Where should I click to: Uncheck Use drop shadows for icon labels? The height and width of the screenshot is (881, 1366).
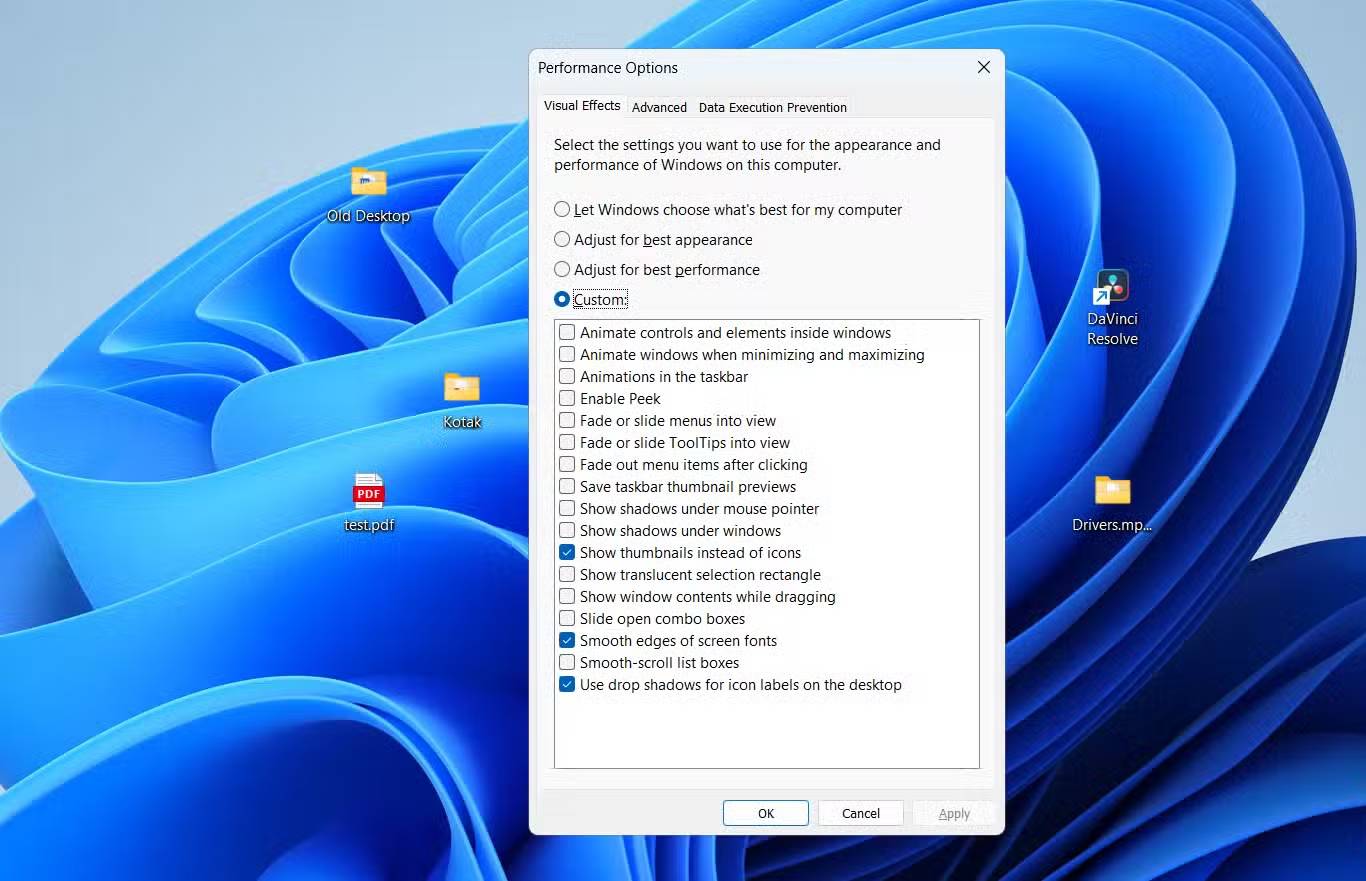click(x=567, y=684)
